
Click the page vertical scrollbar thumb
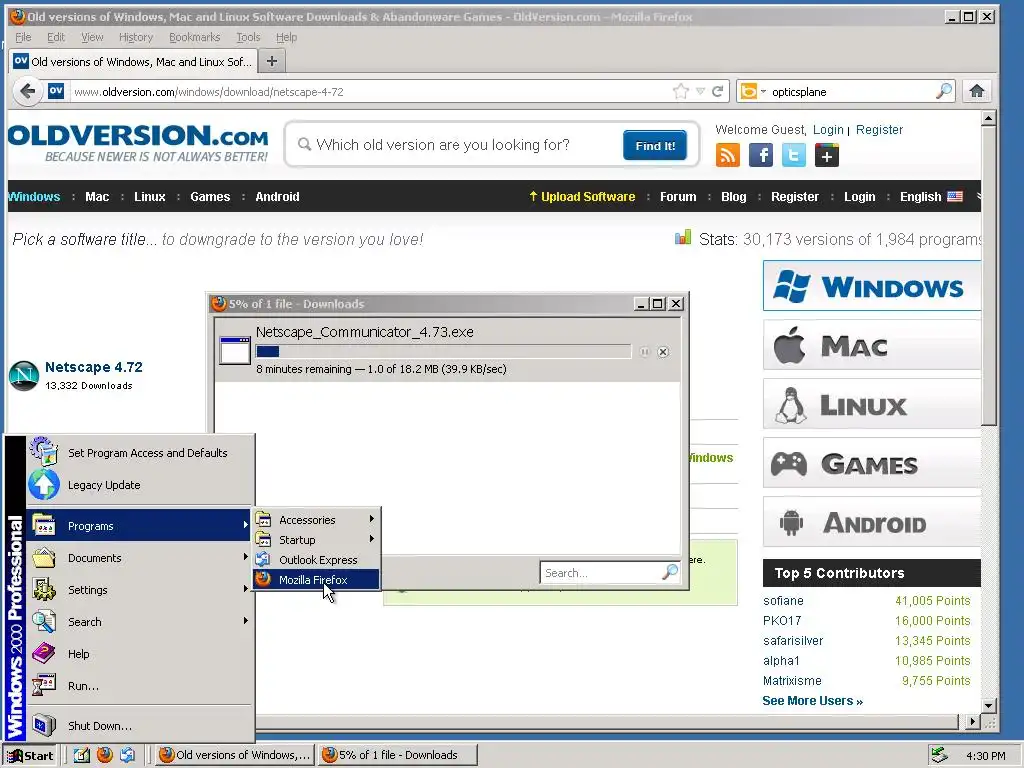point(989,276)
